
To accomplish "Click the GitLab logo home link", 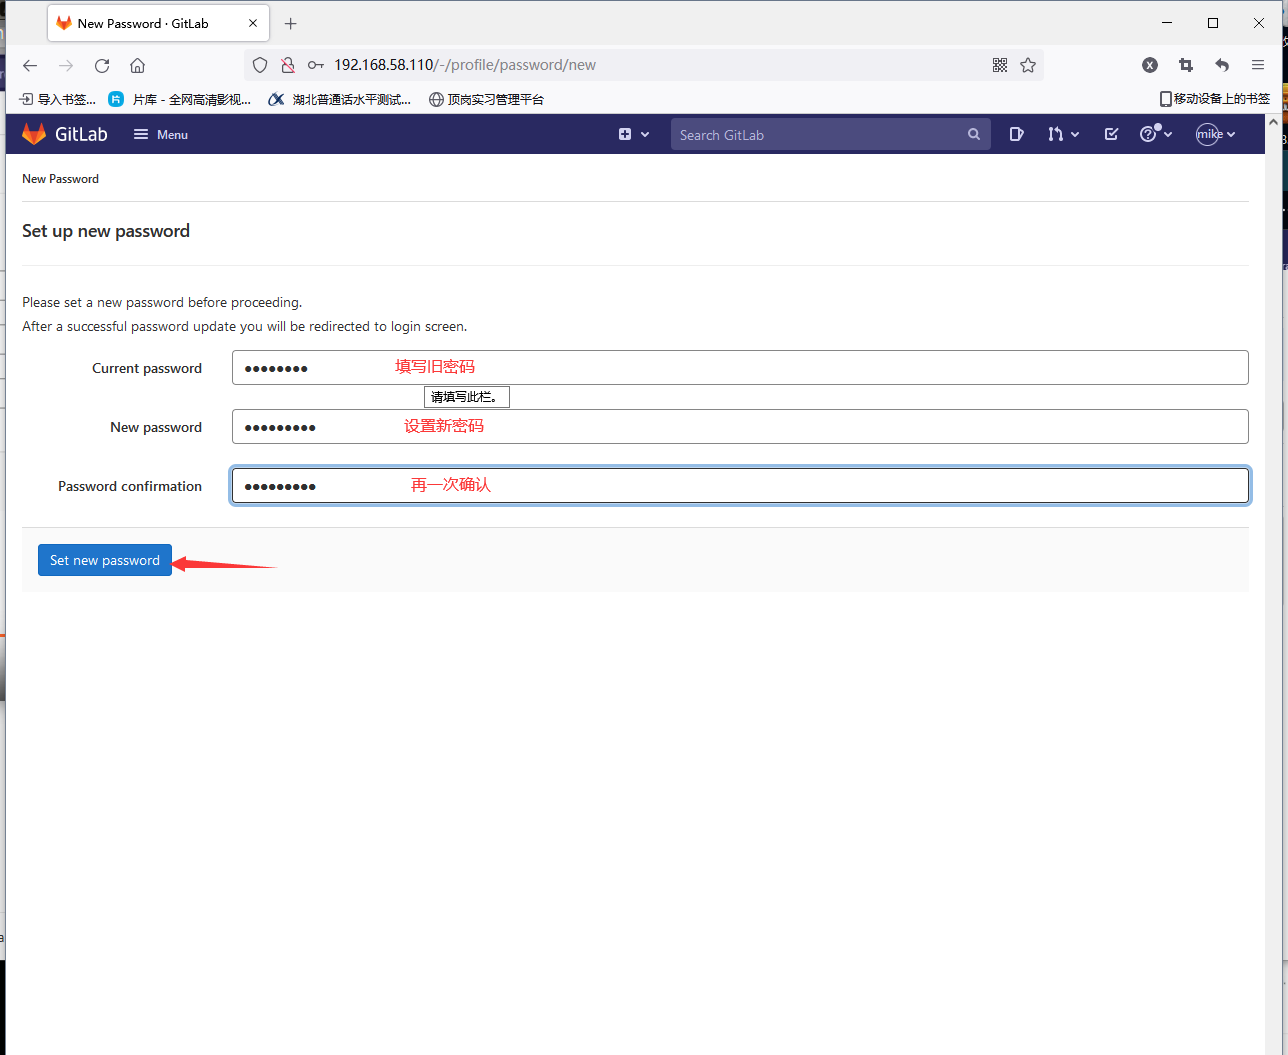I will tap(65, 134).
